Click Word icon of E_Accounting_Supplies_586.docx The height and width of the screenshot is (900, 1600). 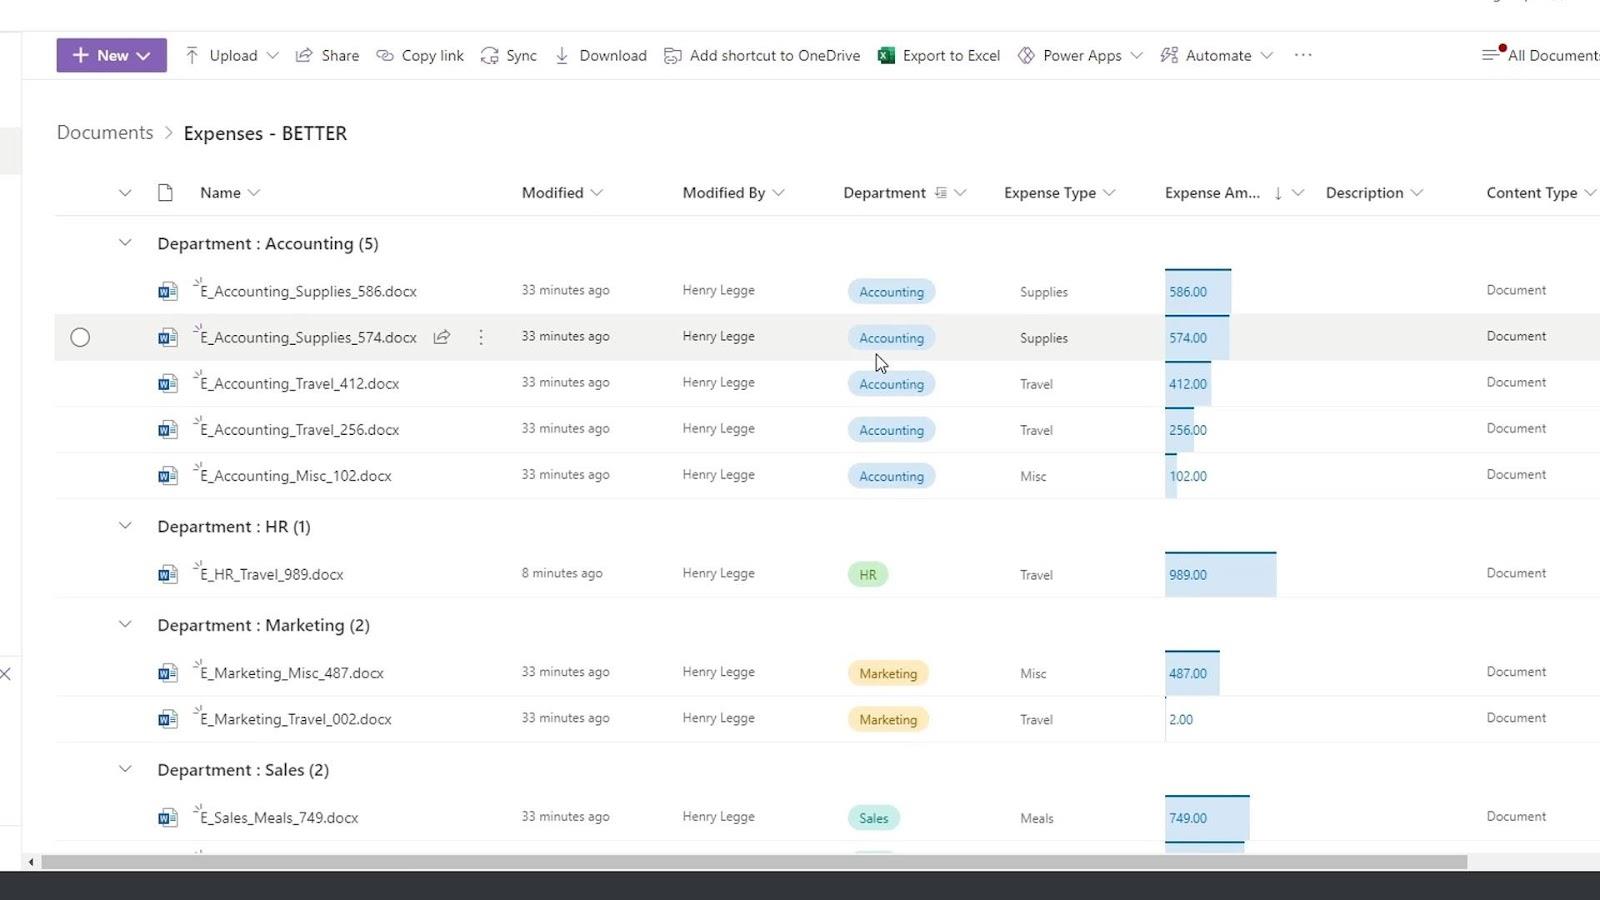tap(168, 291)
